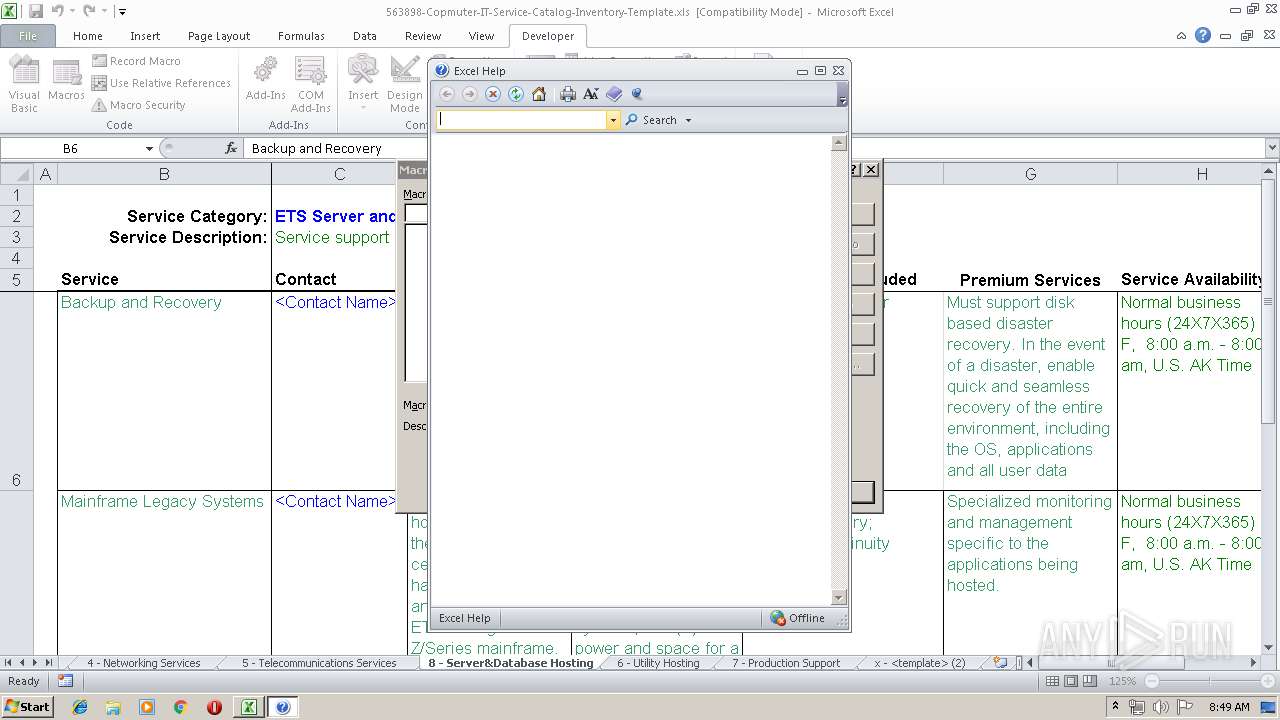The image size is (1280, 720).
Task: Stop loading in Excel Help
Action: (x=492, y=94)
